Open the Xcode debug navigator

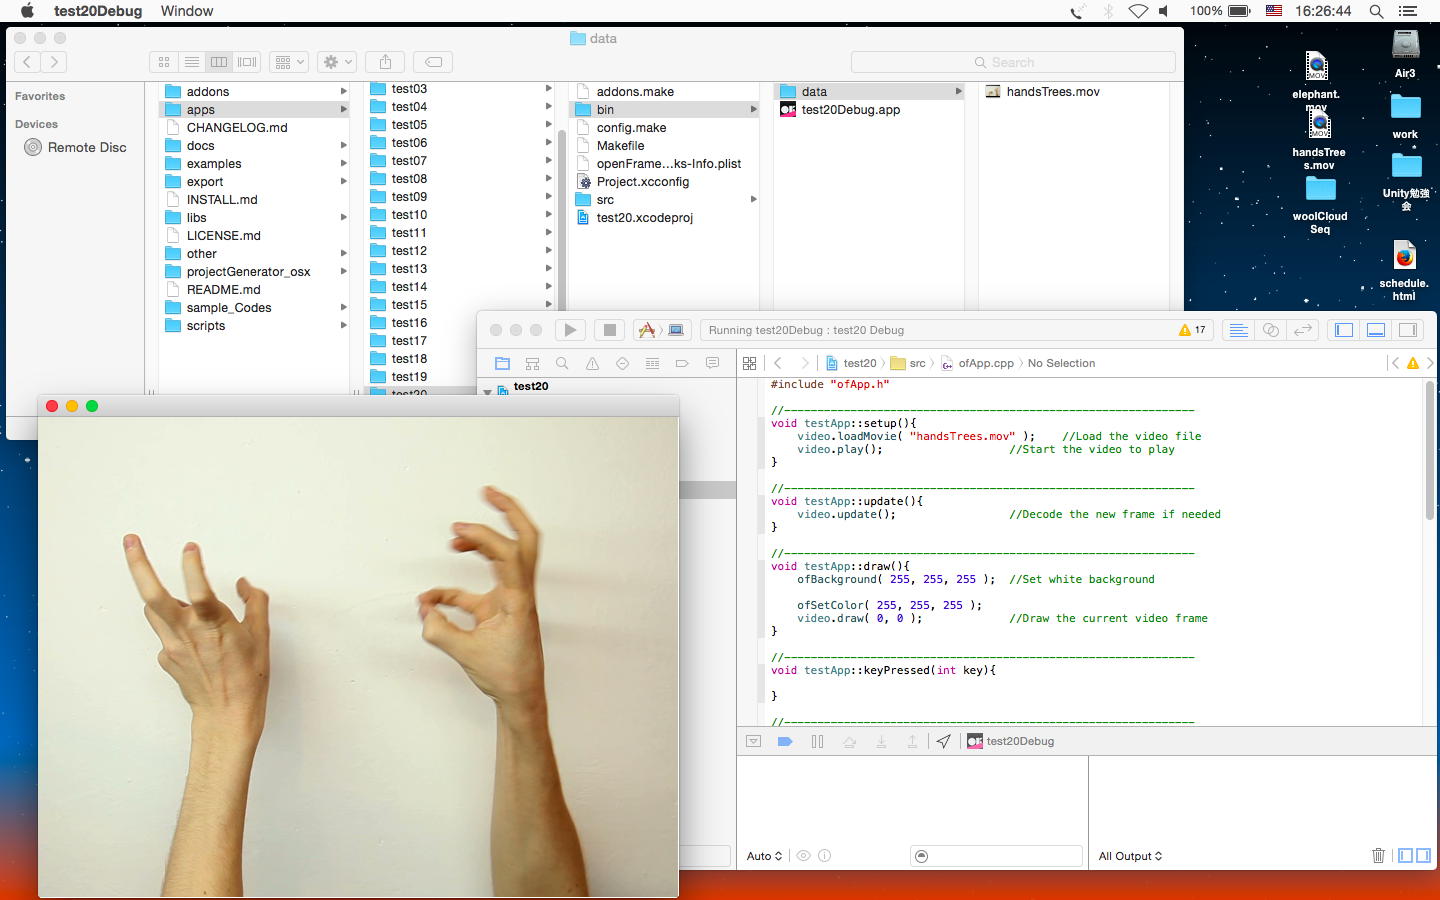652,363
